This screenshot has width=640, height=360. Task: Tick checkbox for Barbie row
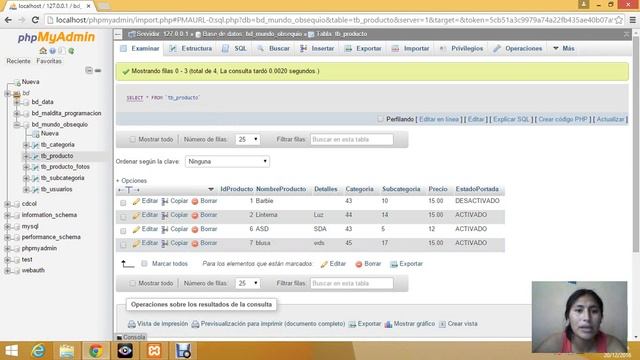[123, 203]
